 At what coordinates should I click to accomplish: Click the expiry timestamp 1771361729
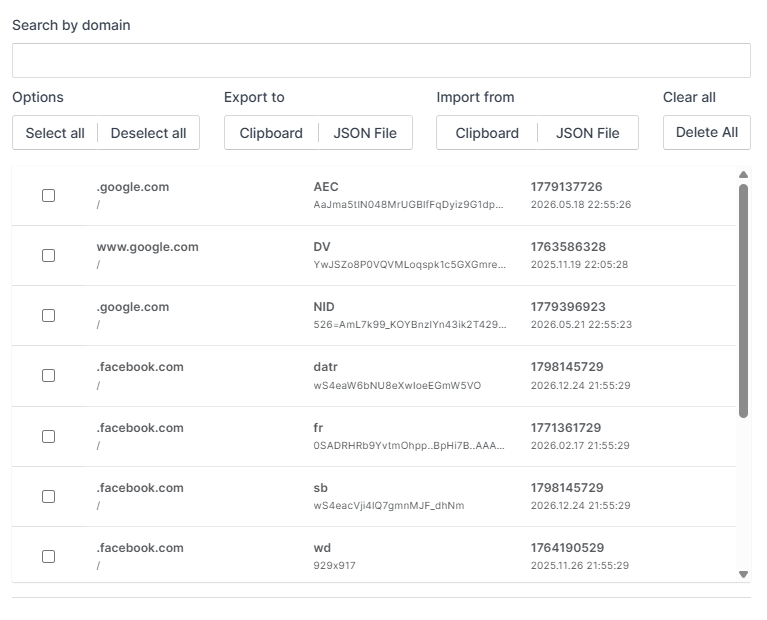[x=566, y=428]
